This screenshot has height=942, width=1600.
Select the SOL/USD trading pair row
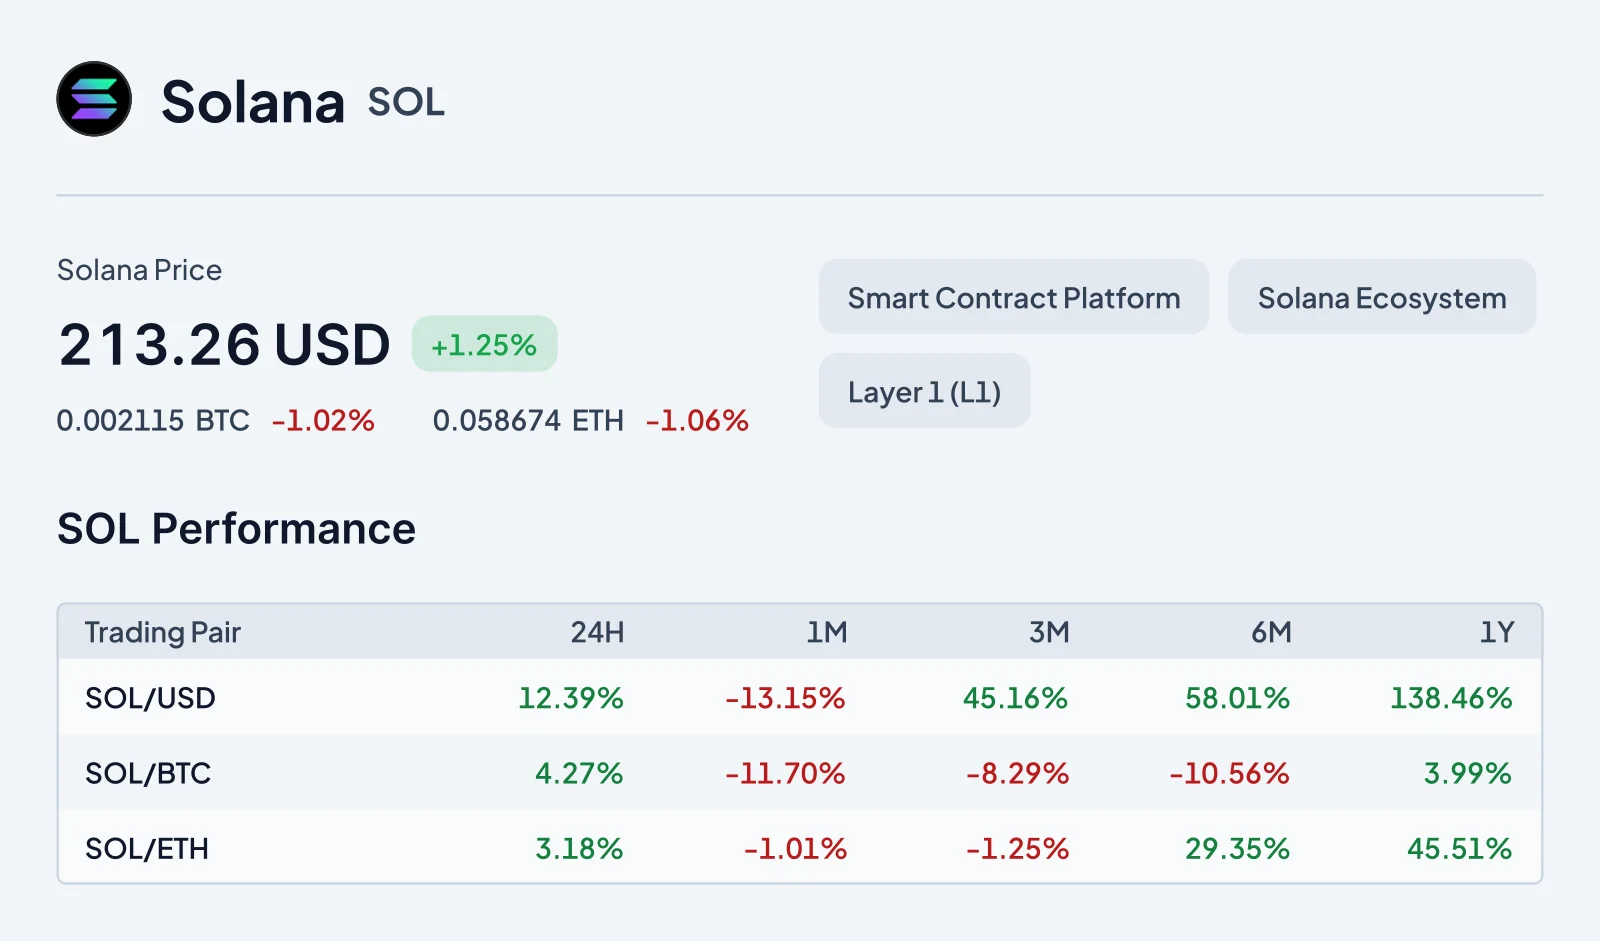[x=800, y=697]
